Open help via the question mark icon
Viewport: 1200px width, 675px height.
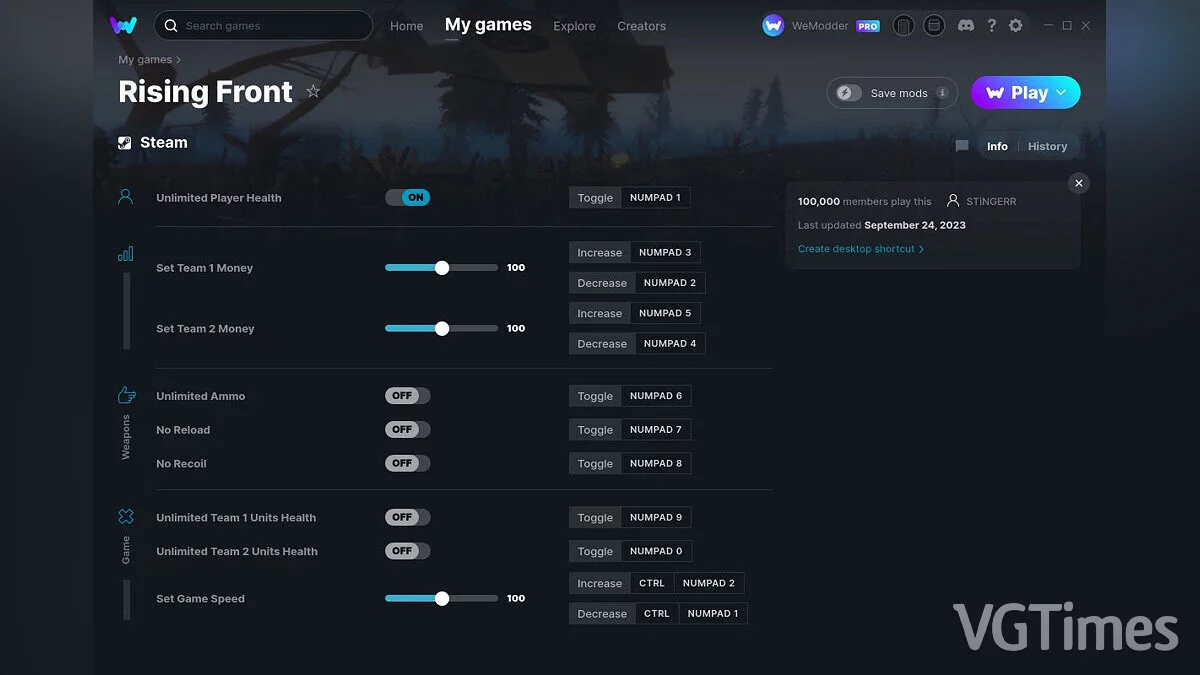tap(991, 25)
